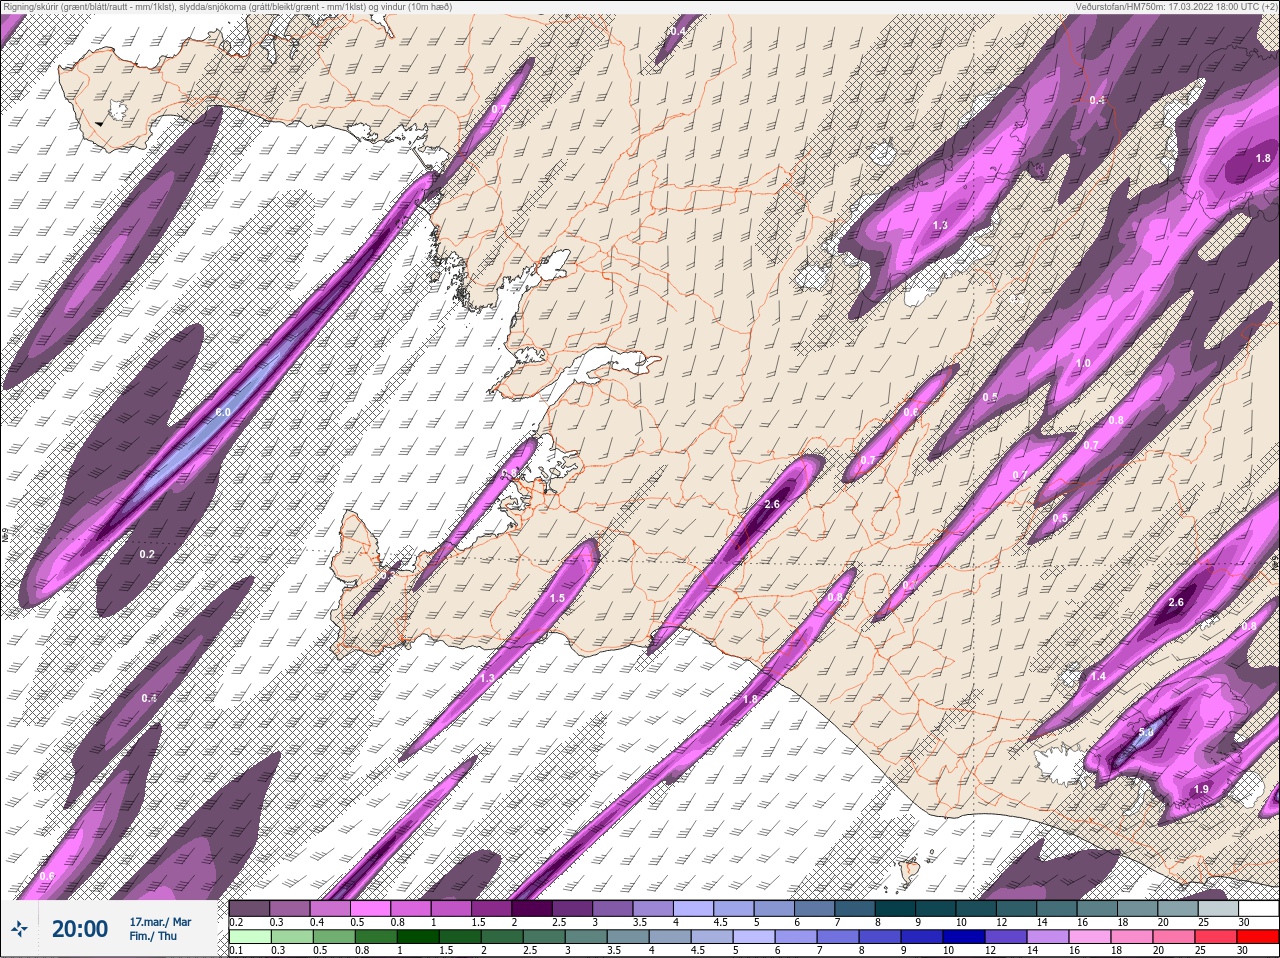The width and height of the screenshot is (1280, 958).
Task: Click snow scale swatch between 2 and 2.5
Action: point(532,908)
